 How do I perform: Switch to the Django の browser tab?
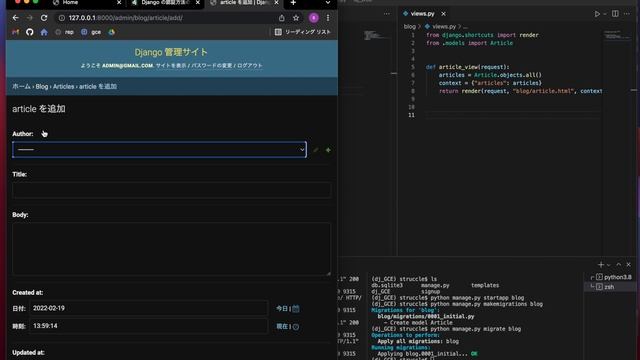click(x=165, y=3)
